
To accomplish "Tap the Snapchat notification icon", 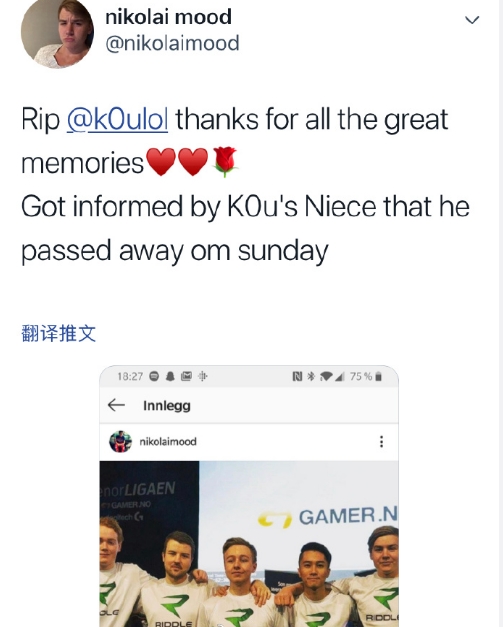I will pos(170,376).
